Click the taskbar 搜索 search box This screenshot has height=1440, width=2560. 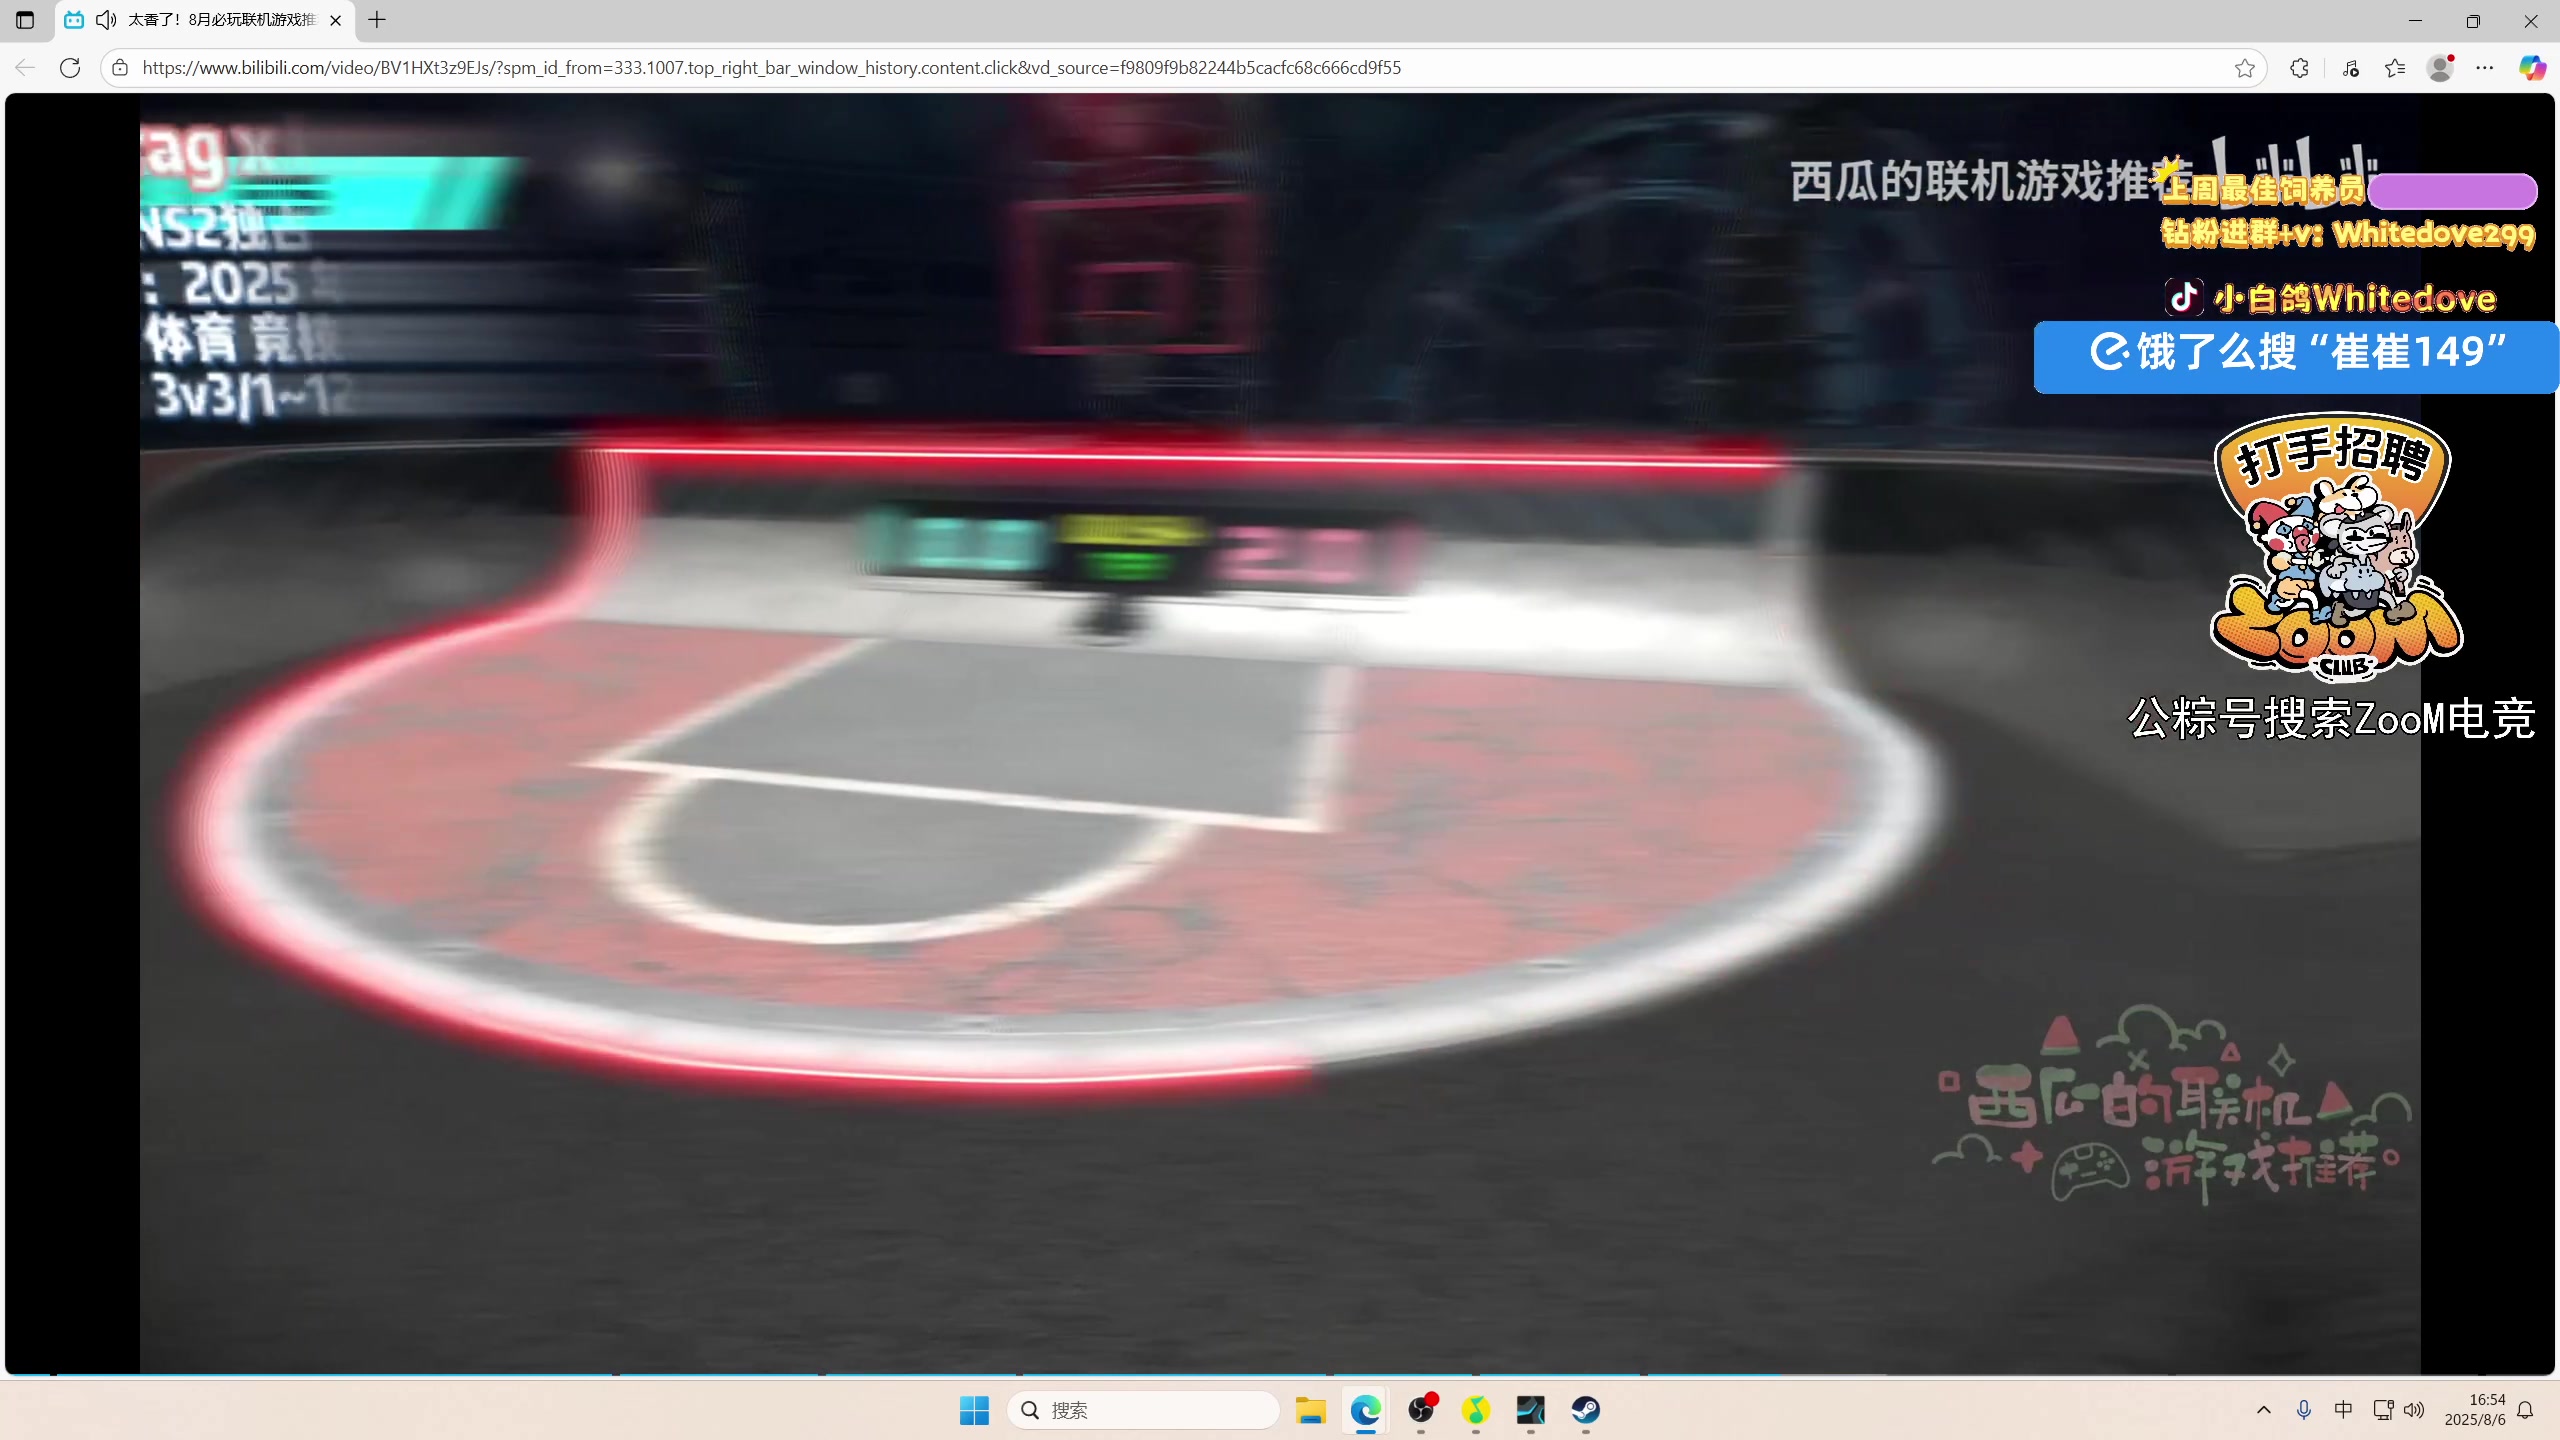[x=1143, y=1410]
